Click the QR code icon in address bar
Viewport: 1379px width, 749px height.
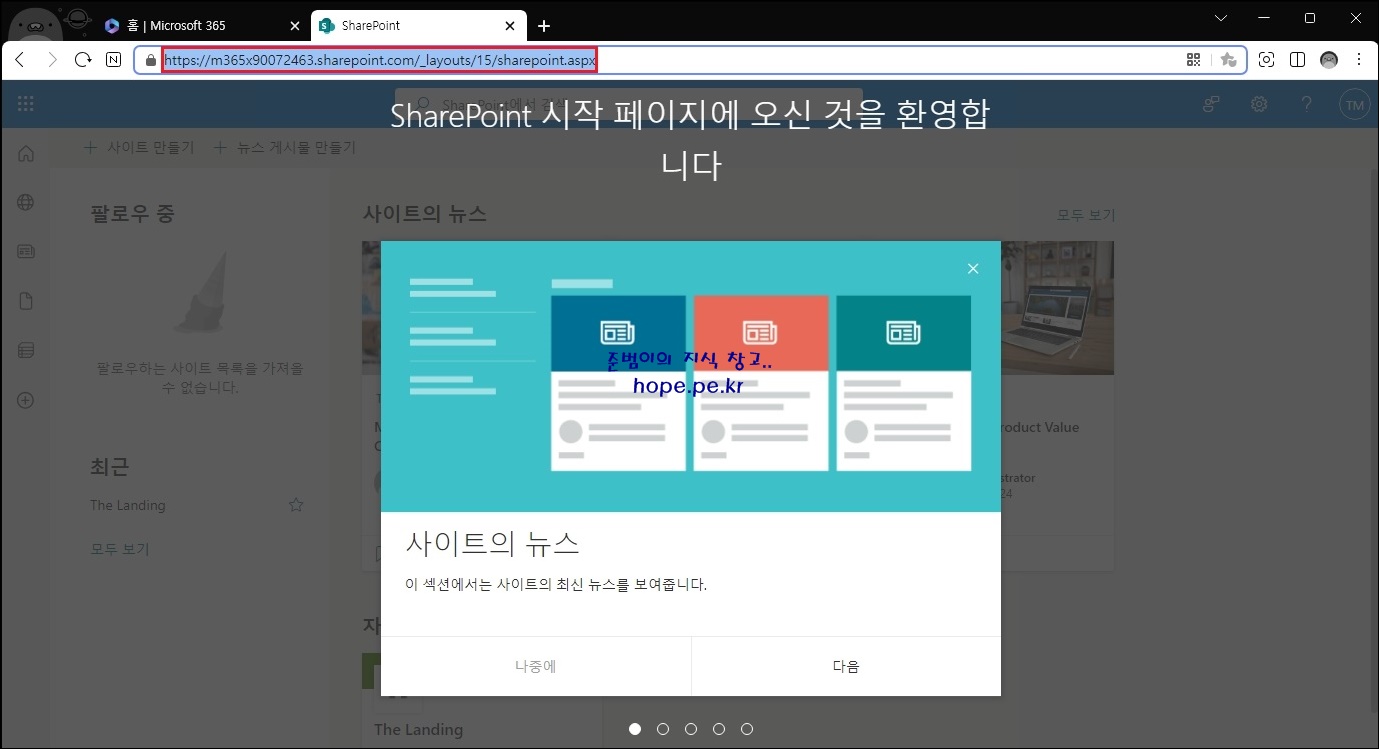[1193, 60]
